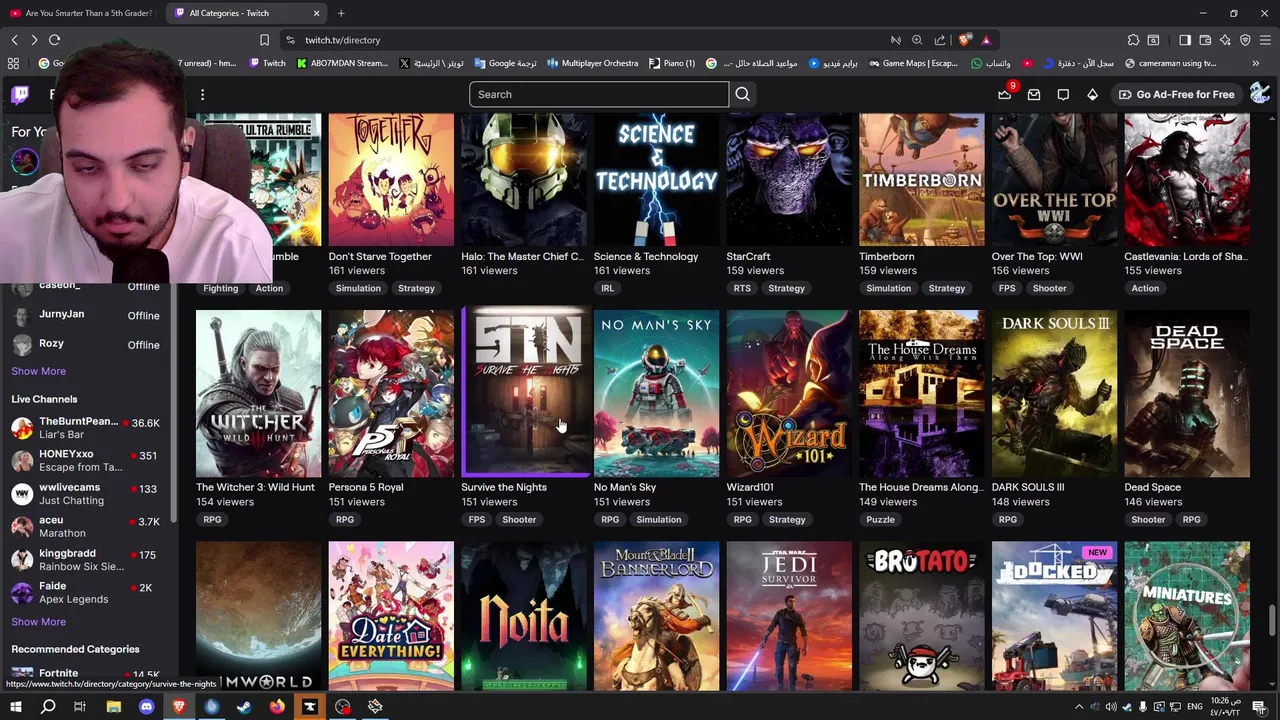Open The Witcher 3 Wild Hunt cover
This screenshot has width=1280, height=720.
pyautogui.click(x=258, y=393)
